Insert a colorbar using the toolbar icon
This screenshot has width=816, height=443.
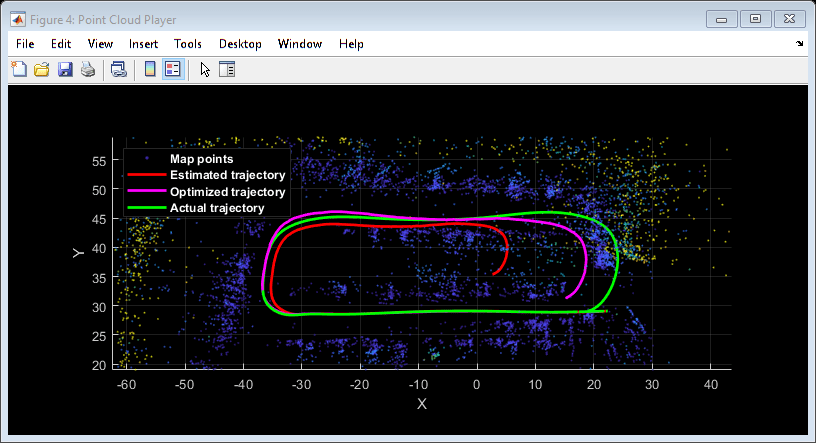coord(149,69)
